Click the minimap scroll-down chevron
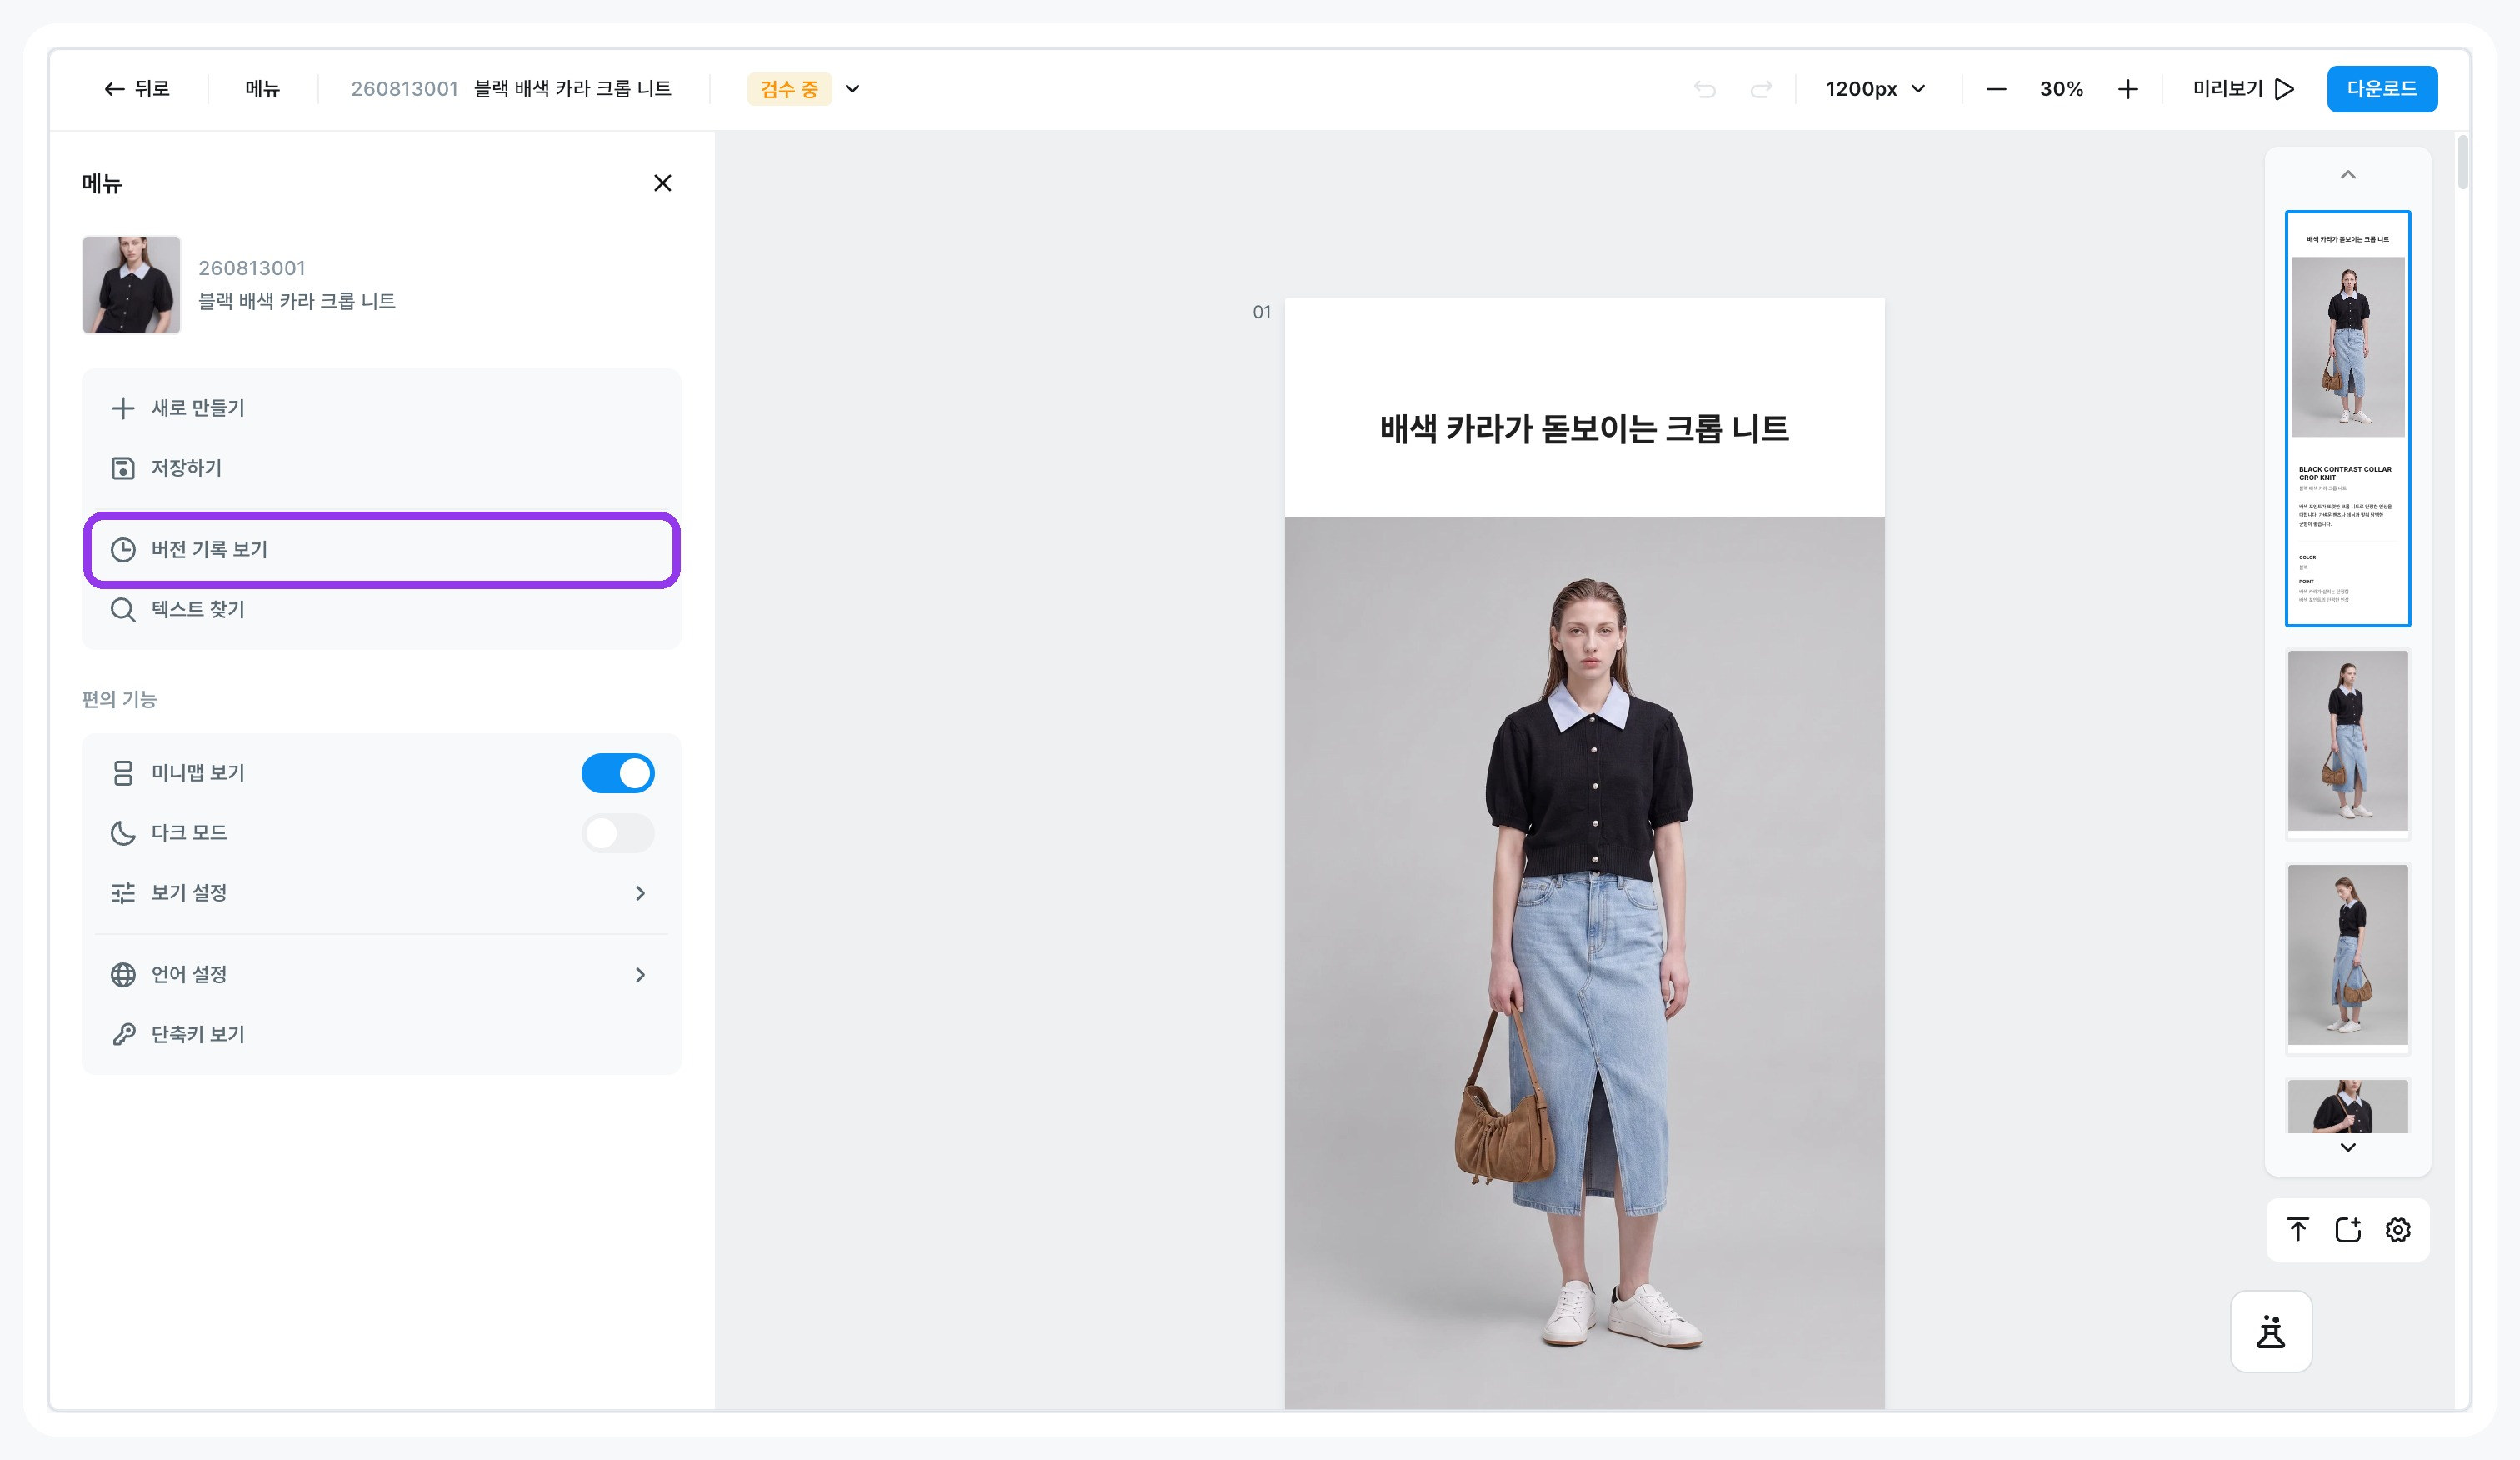The image size is (2520, 1460). pos(2348,1147)
